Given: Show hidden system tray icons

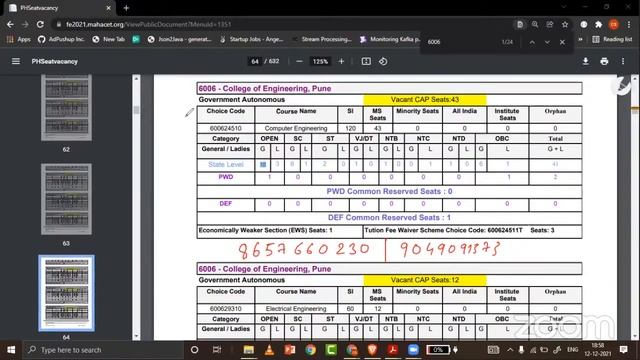Looking at the screenshot, I should (510, 350).
